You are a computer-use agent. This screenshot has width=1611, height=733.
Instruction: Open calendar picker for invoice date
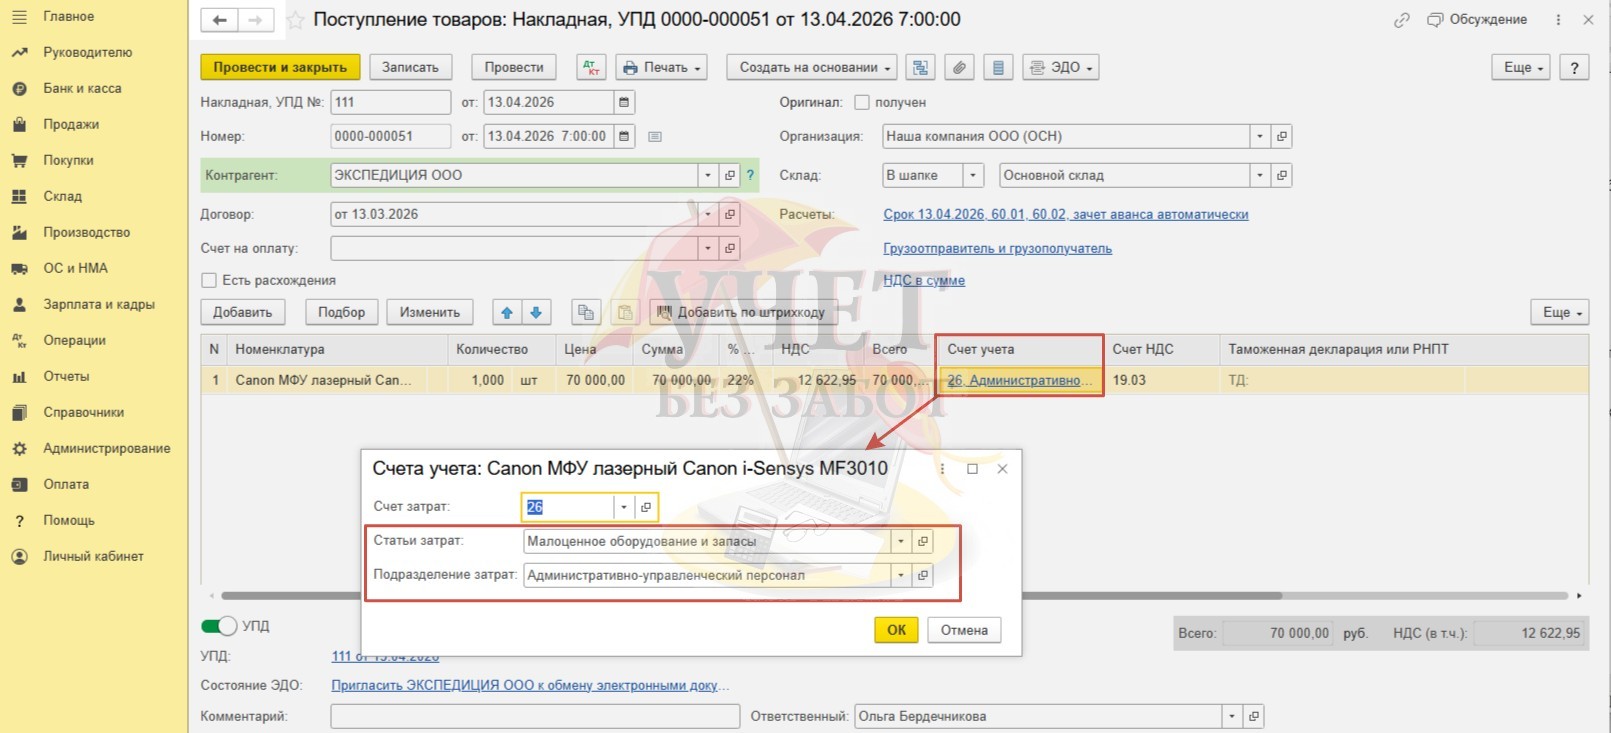point(624,102)
